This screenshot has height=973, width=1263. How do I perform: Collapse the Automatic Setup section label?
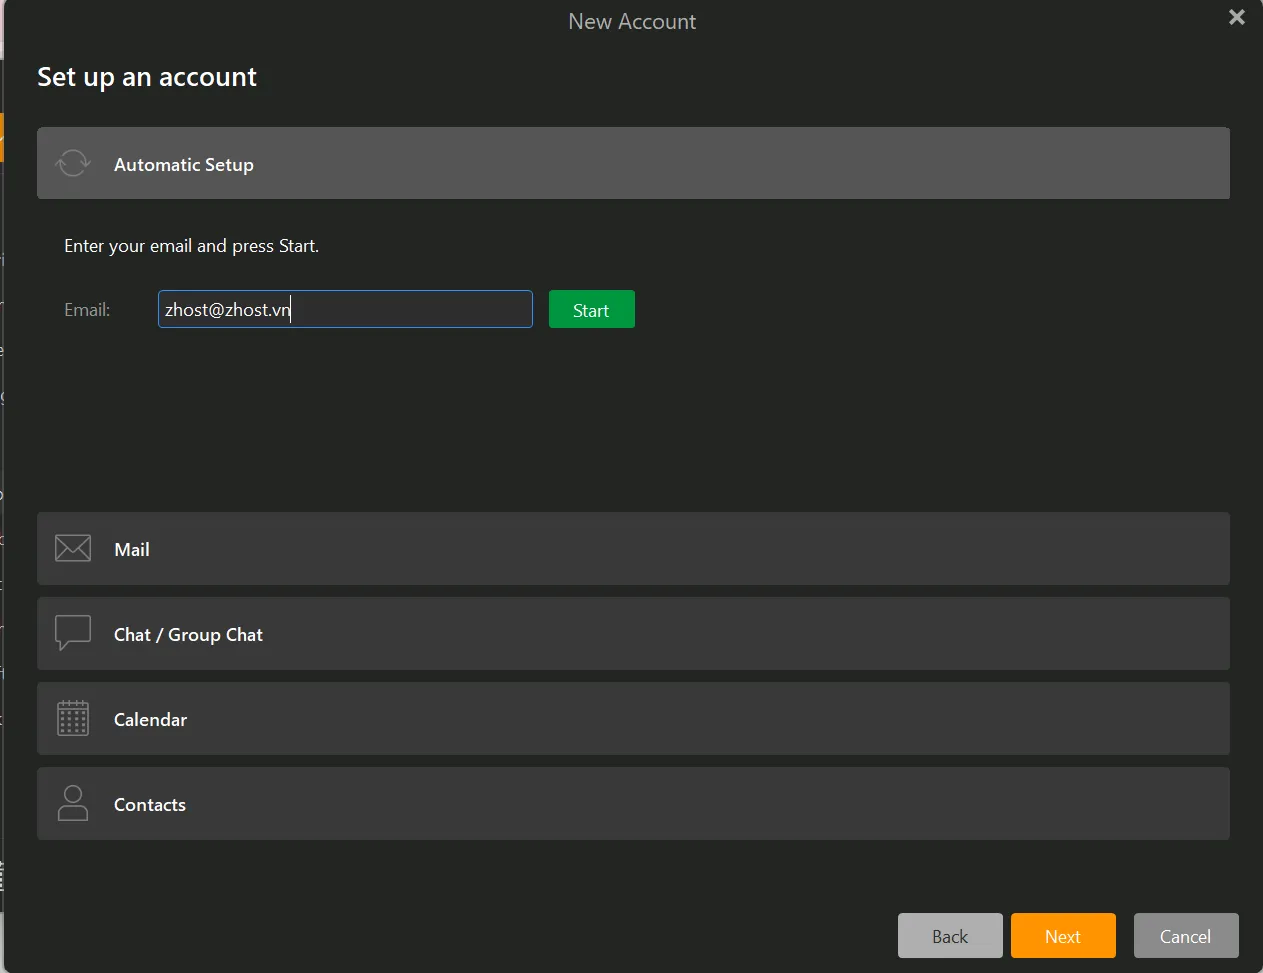click(x=184, y=165)
